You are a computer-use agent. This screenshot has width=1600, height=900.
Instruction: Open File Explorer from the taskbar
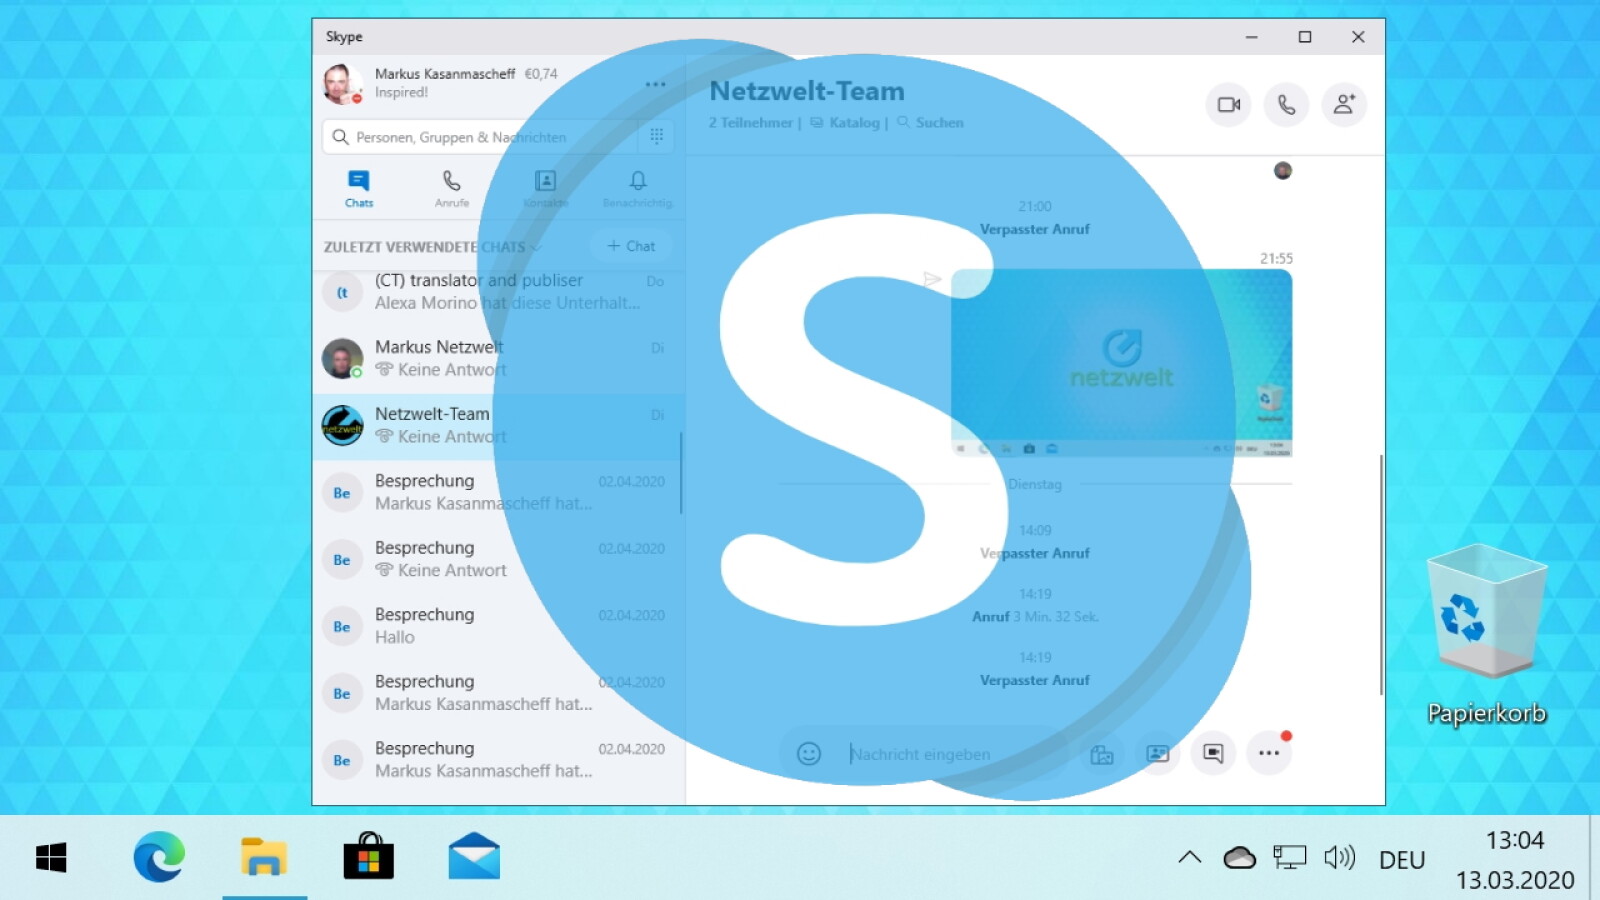[x=264, y=858]
